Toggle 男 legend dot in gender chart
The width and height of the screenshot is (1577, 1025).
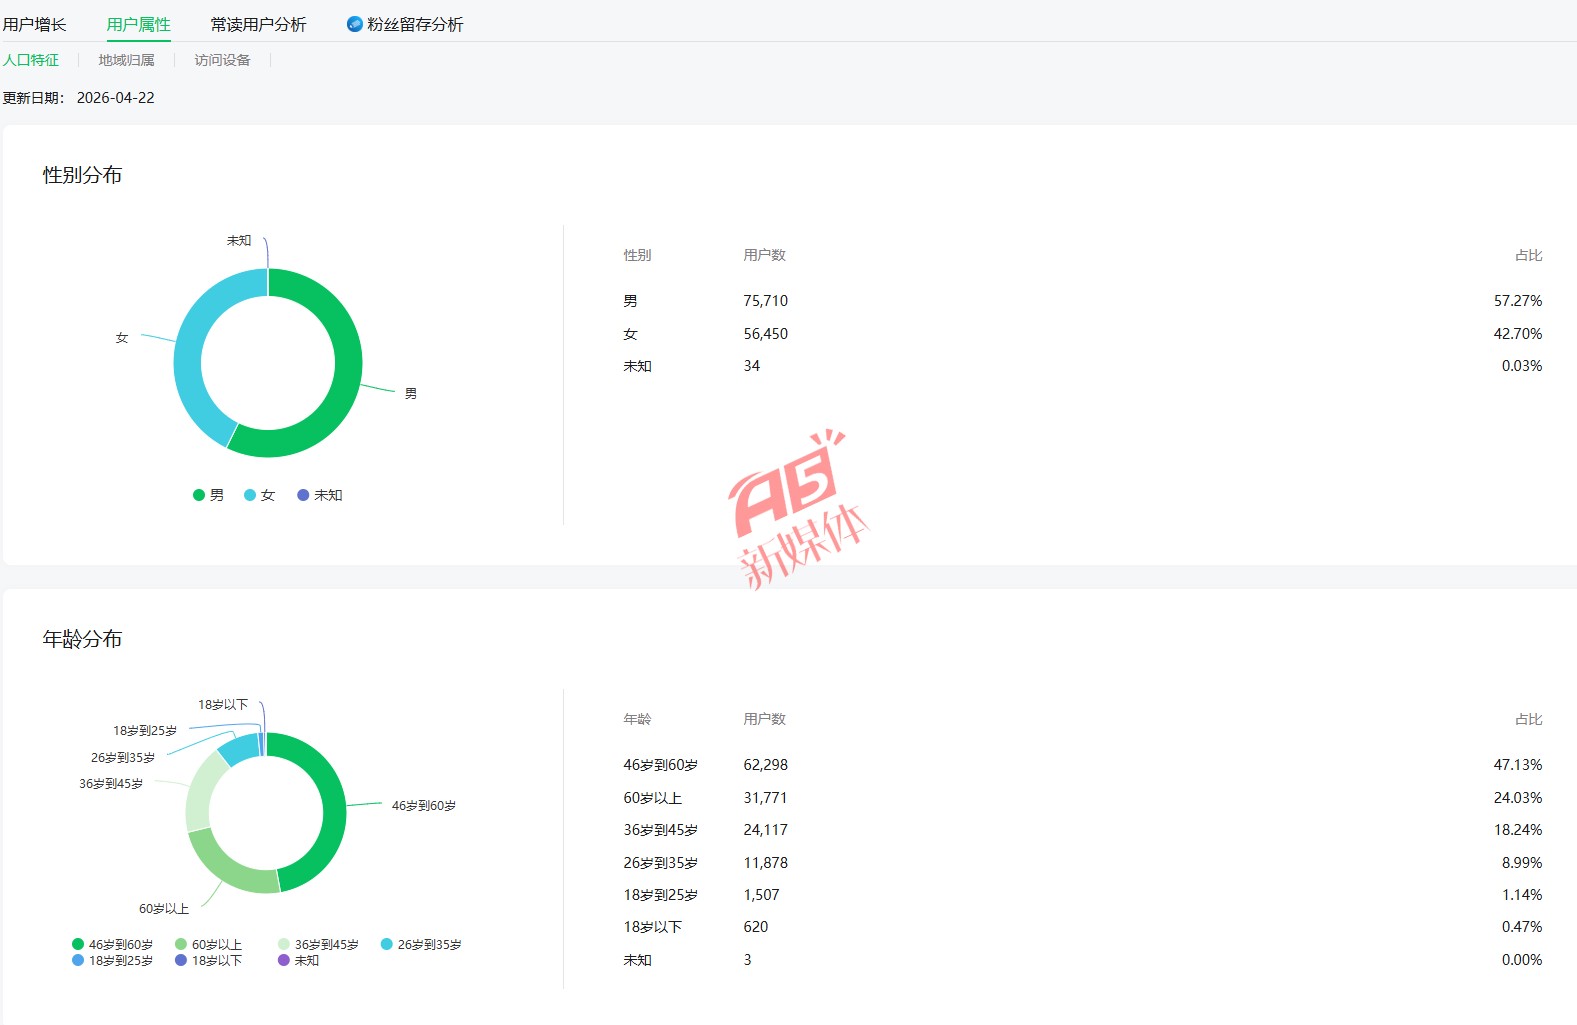coord(199,495)
